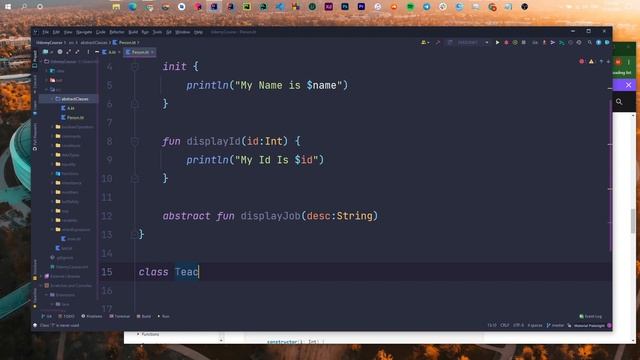Hide the Project panel with minus icon
This screenshot has width=640, height=360.
(97, 52)
